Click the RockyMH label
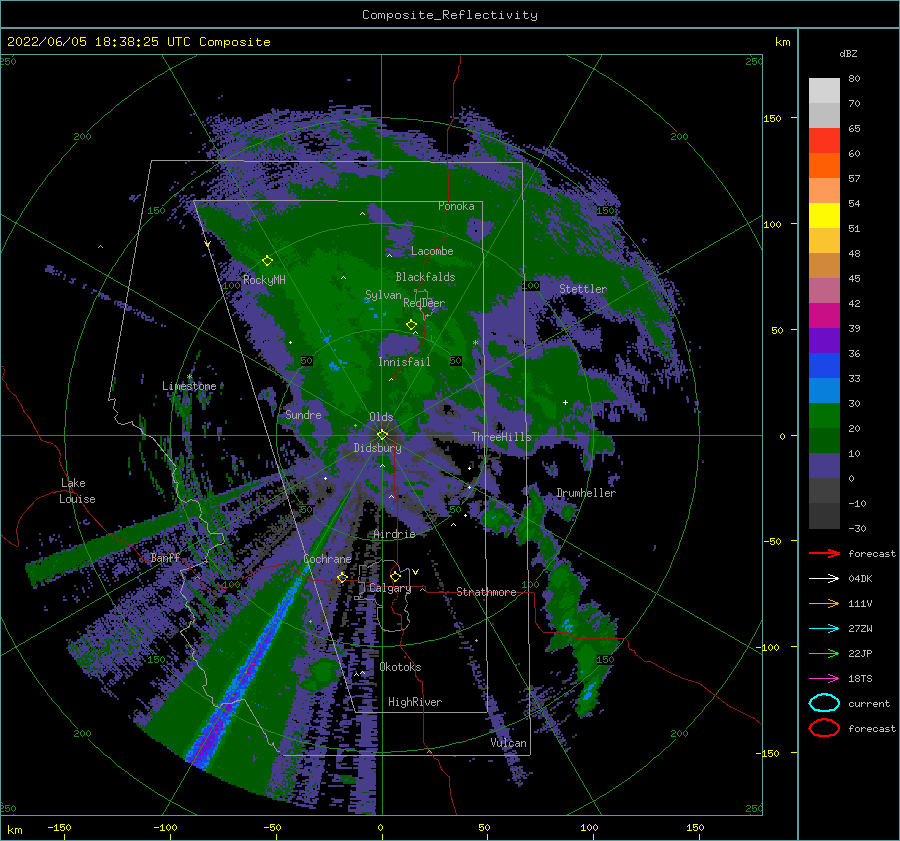Screen dimensions: 900x841 [x=264, y=280]
